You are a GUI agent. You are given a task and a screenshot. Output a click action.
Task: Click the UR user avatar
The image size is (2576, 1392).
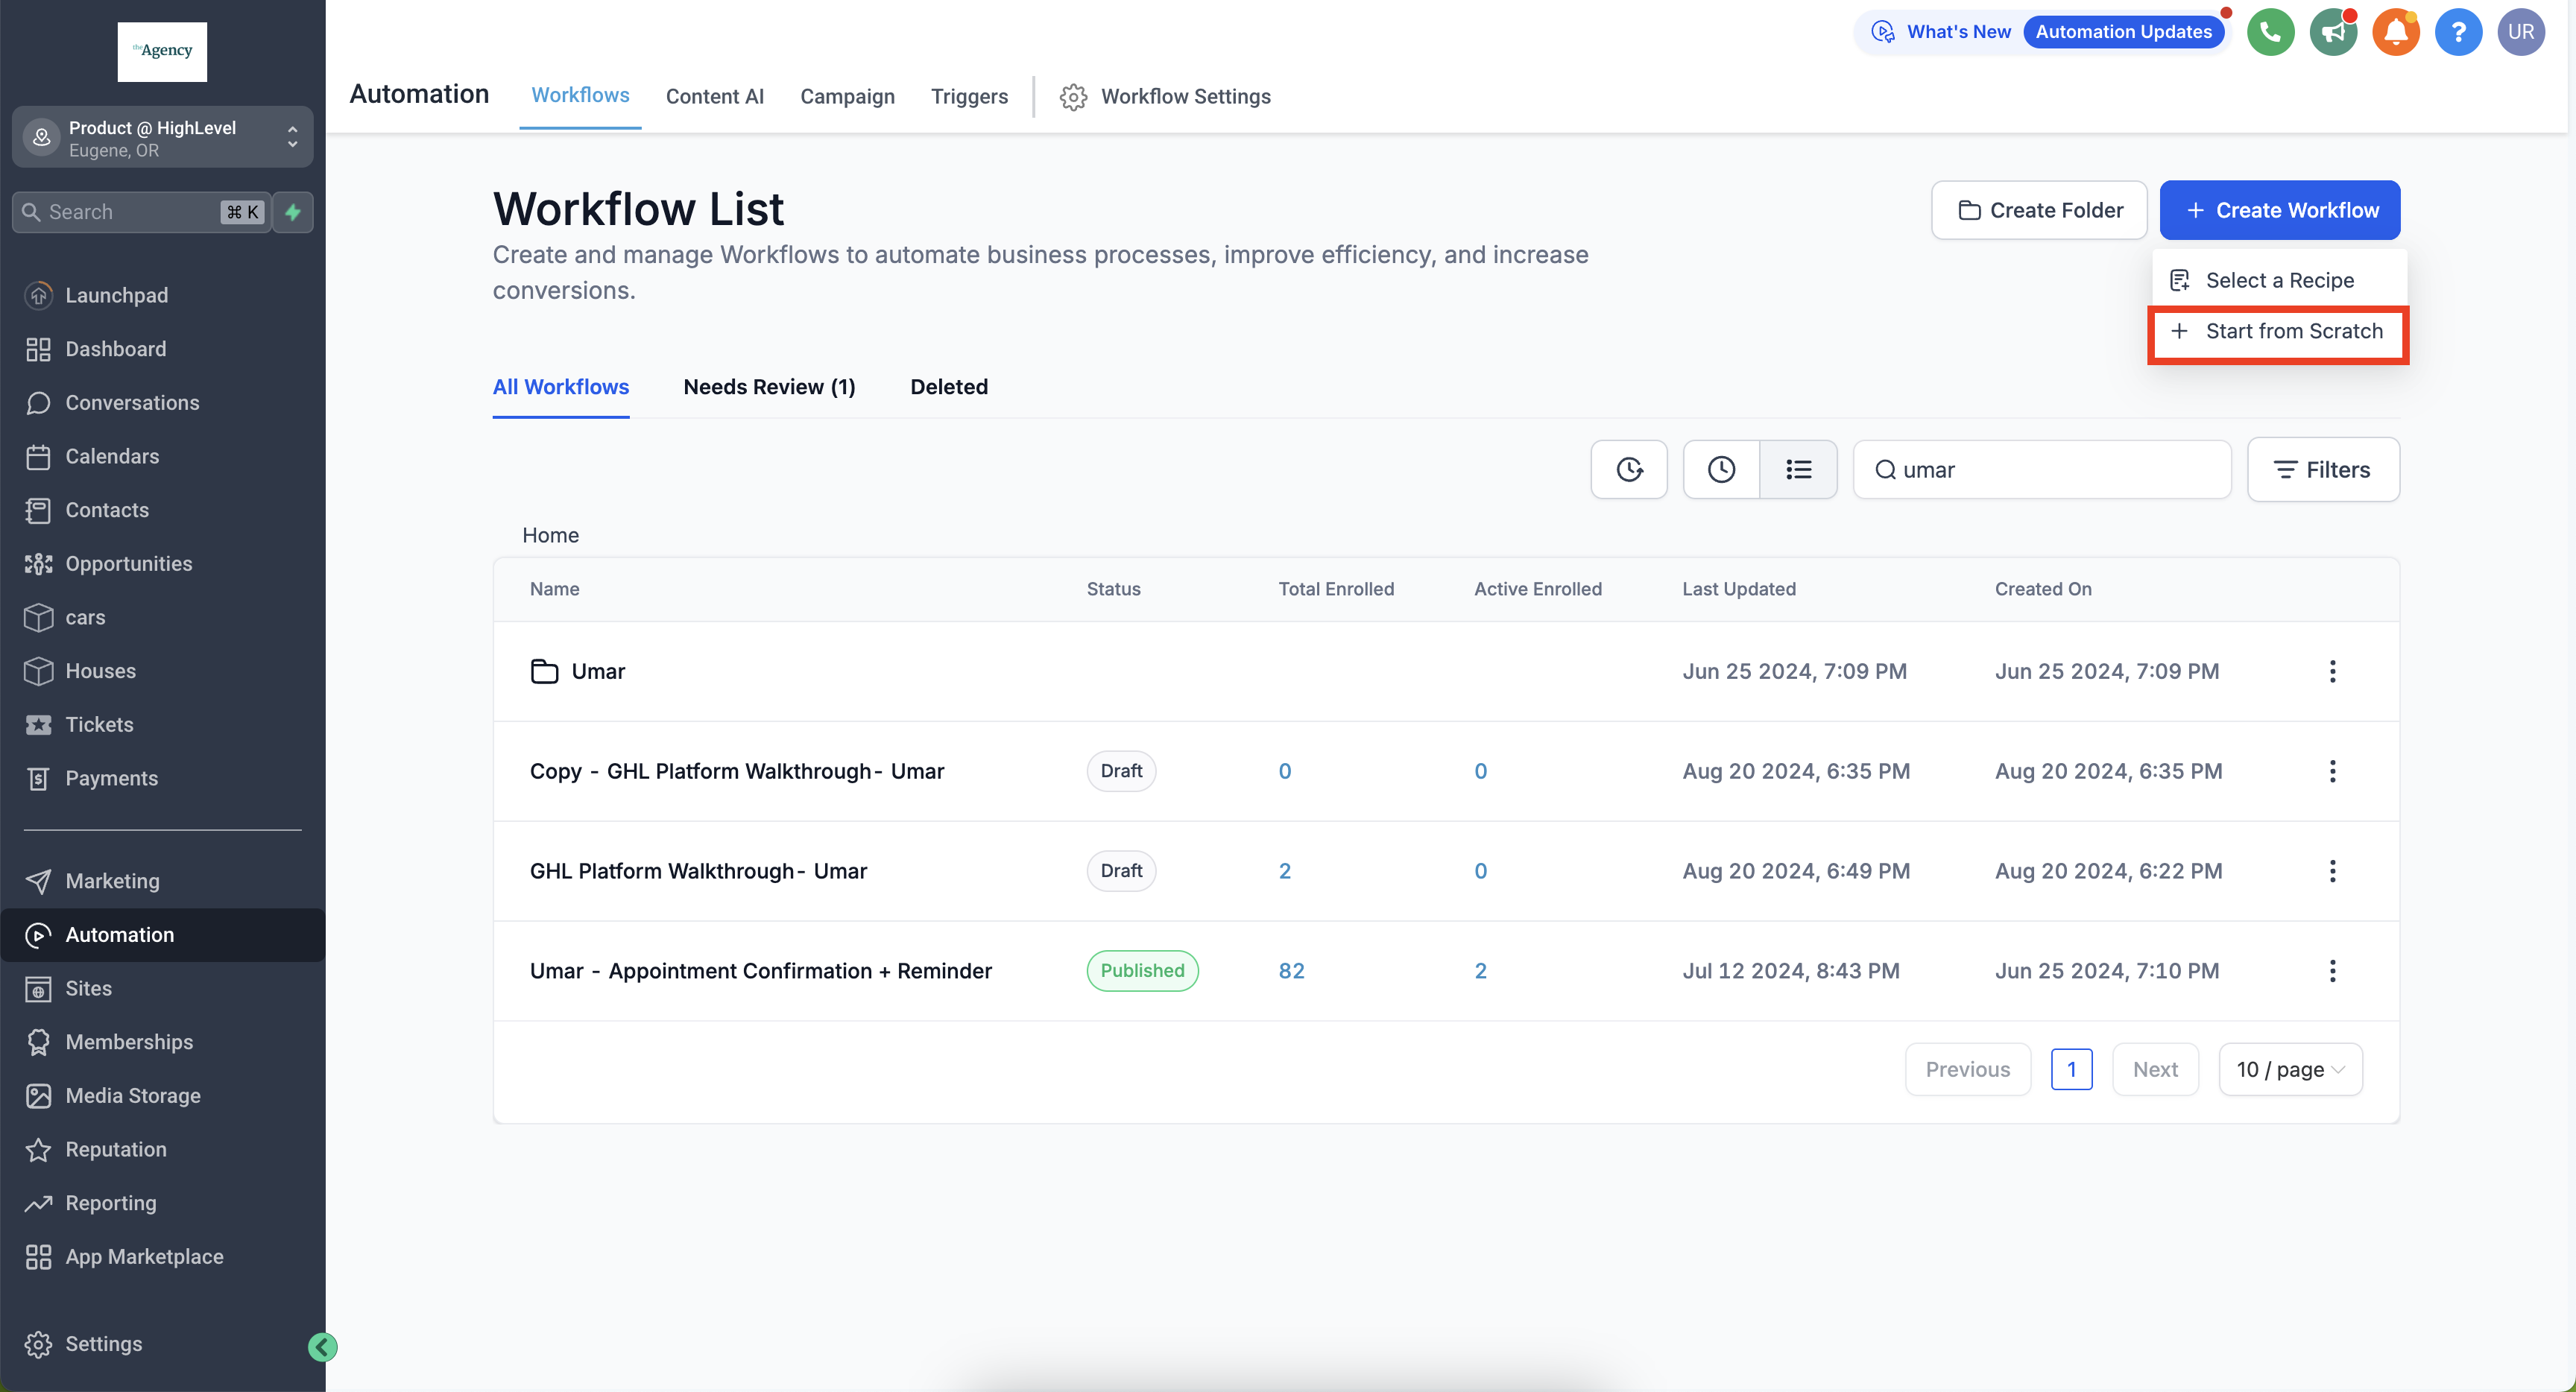2520,32
